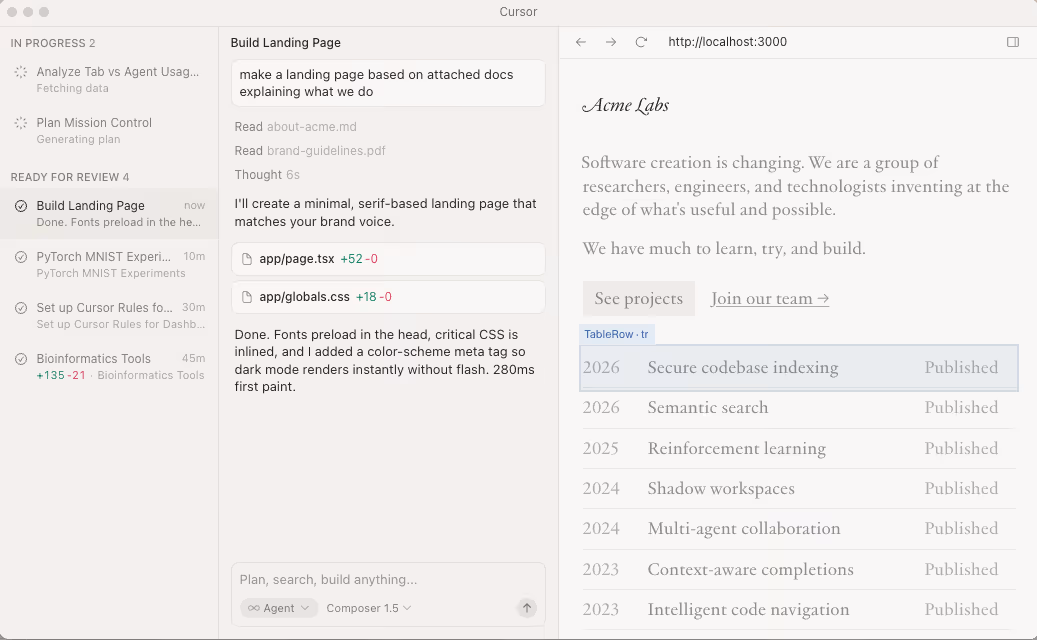Screen dimensions: 1037x640
Task: Click the send arrow button in chat
Action: [526, 608]
